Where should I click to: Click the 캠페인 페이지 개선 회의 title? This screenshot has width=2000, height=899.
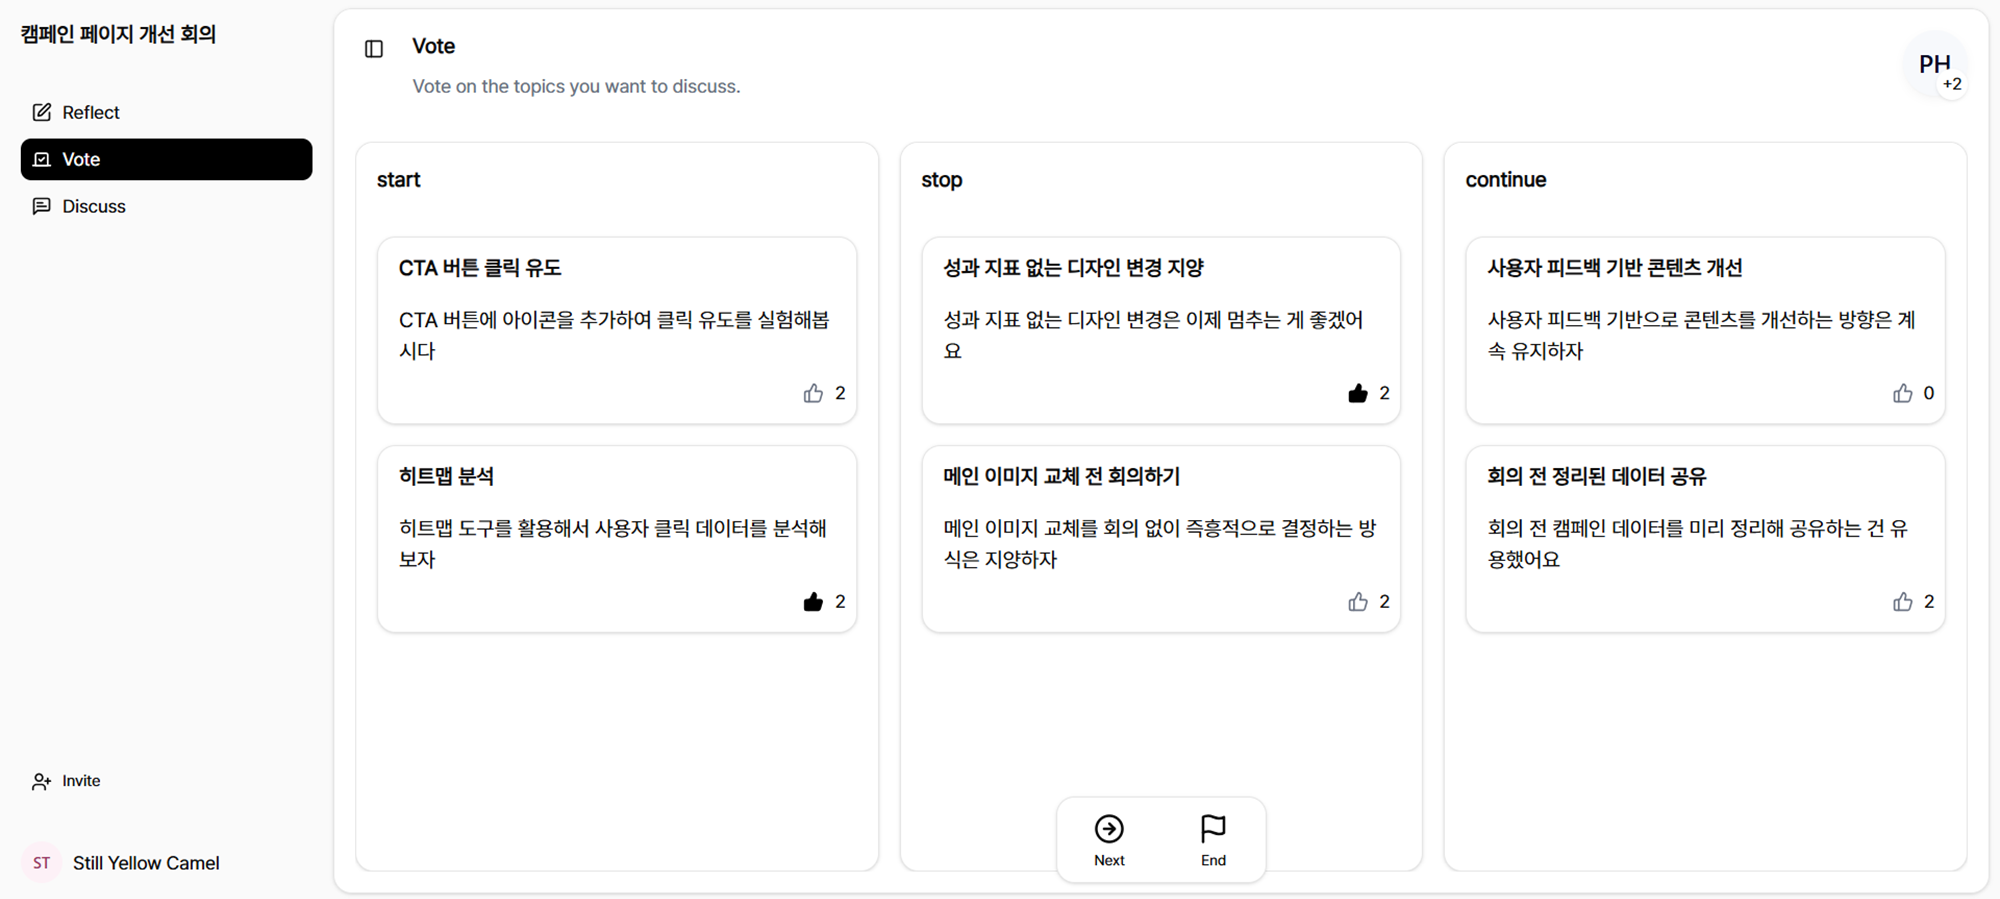pyautogui.click(x=118, y=34)
